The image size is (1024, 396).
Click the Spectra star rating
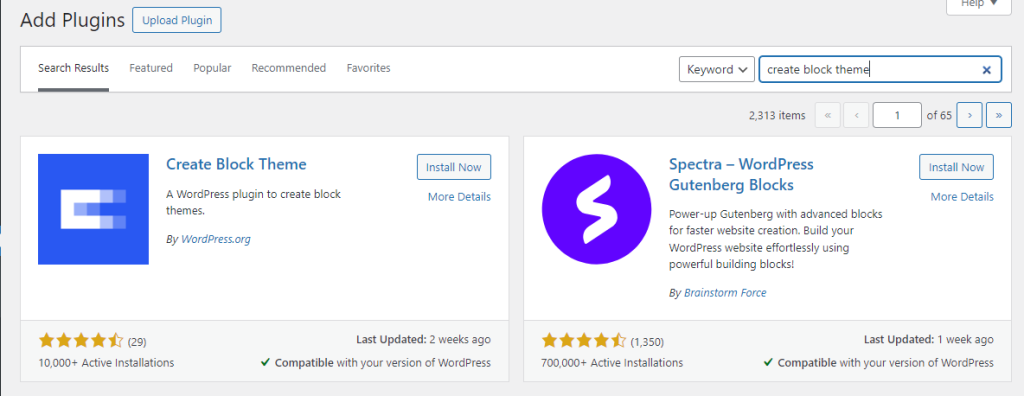584,340
